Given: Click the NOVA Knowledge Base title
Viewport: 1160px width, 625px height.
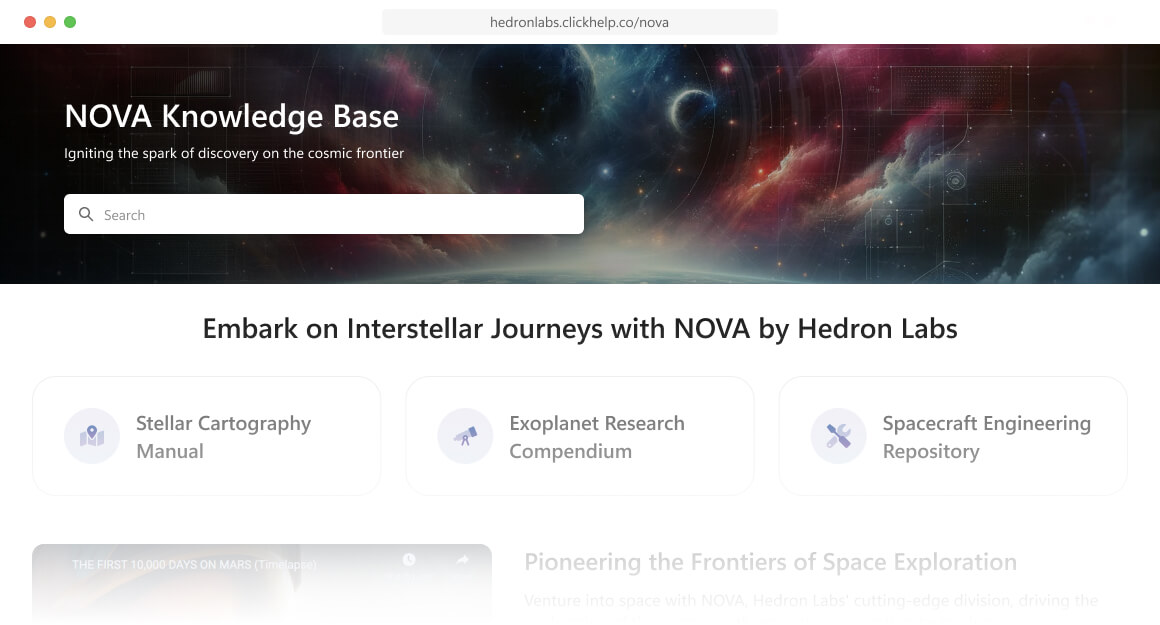Looking at the screenshot, I should click(231, 116).
